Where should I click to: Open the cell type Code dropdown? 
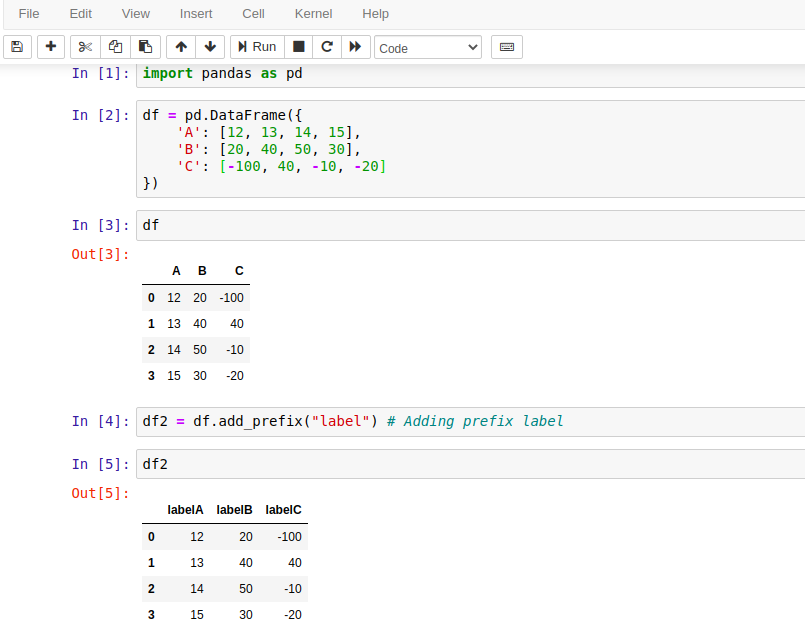coord(428,48)
